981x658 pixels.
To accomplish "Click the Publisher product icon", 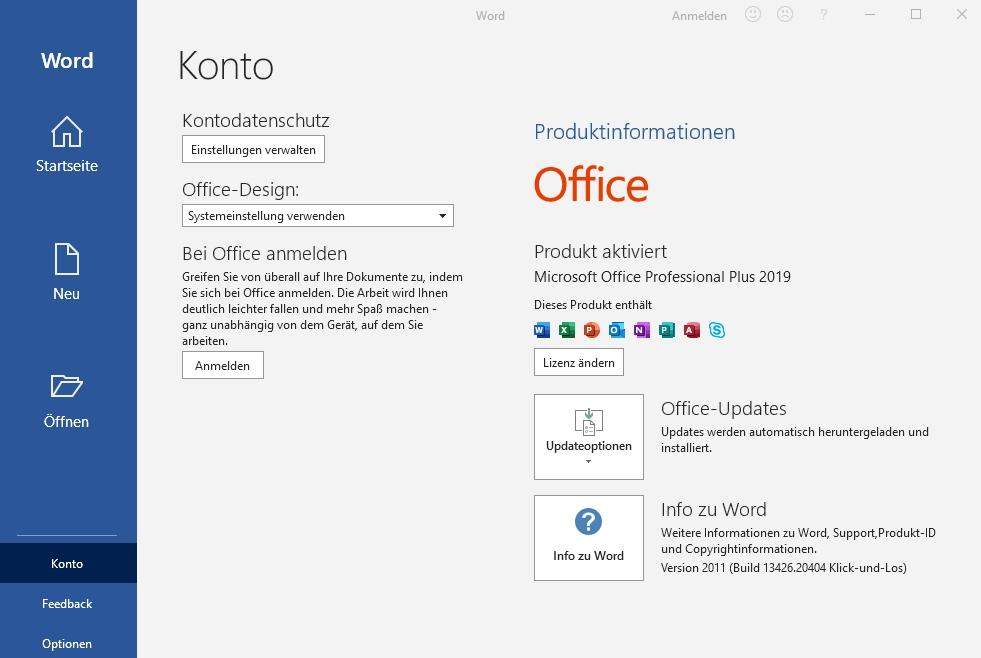I will (667, 329).
